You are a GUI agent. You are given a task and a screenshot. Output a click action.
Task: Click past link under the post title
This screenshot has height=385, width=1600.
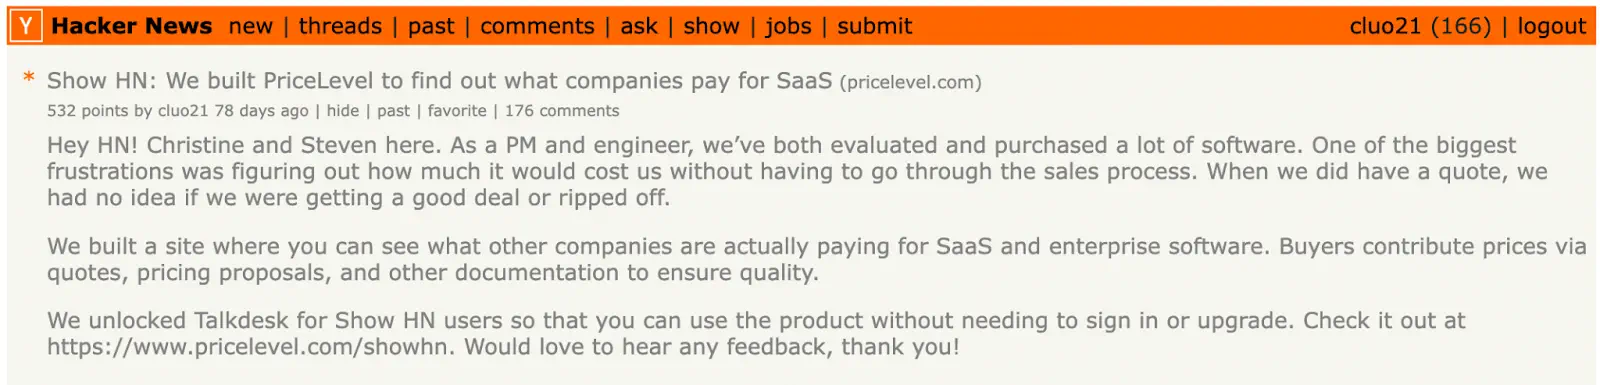(393, 111)
